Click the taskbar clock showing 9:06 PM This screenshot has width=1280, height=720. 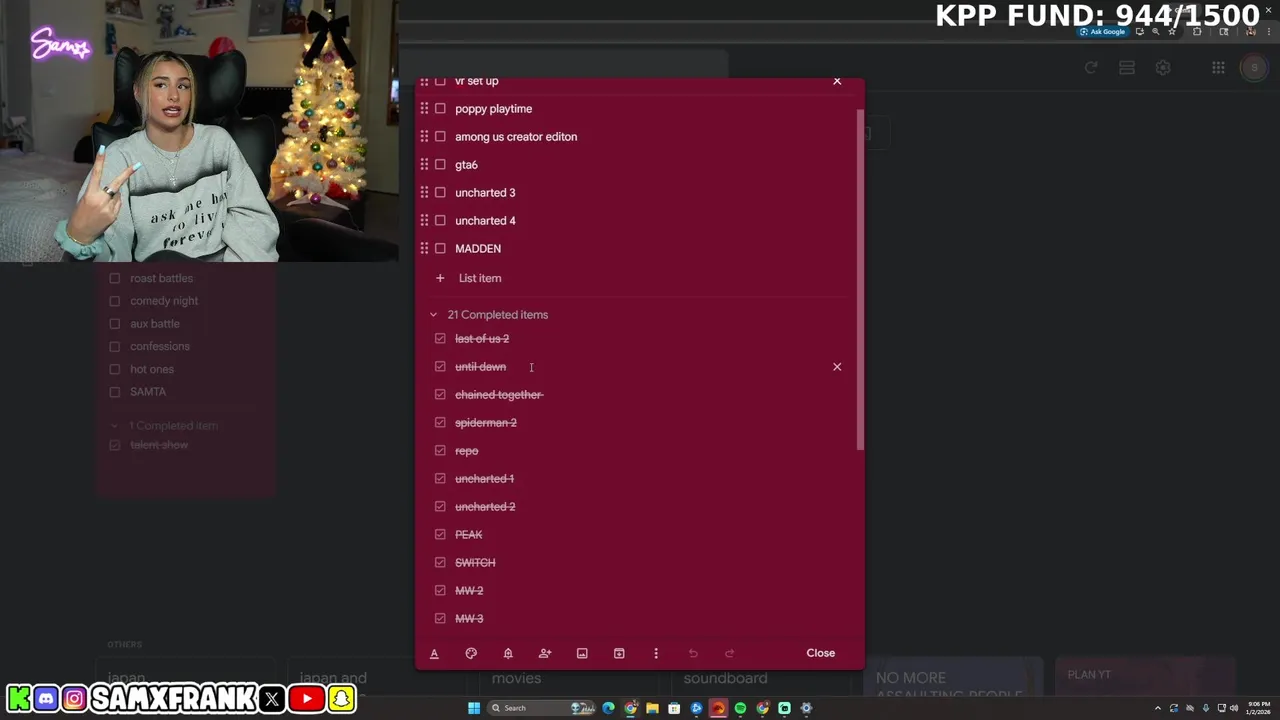(1259, 708)
